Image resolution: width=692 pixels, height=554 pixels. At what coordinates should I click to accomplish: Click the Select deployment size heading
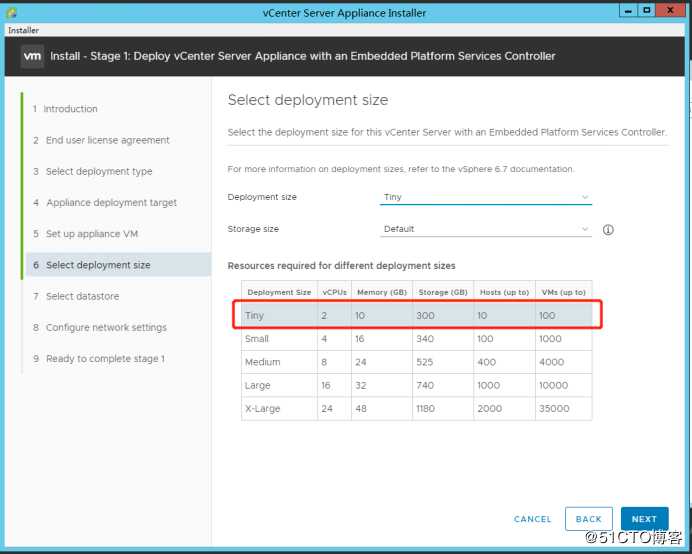tap(308, 100)
